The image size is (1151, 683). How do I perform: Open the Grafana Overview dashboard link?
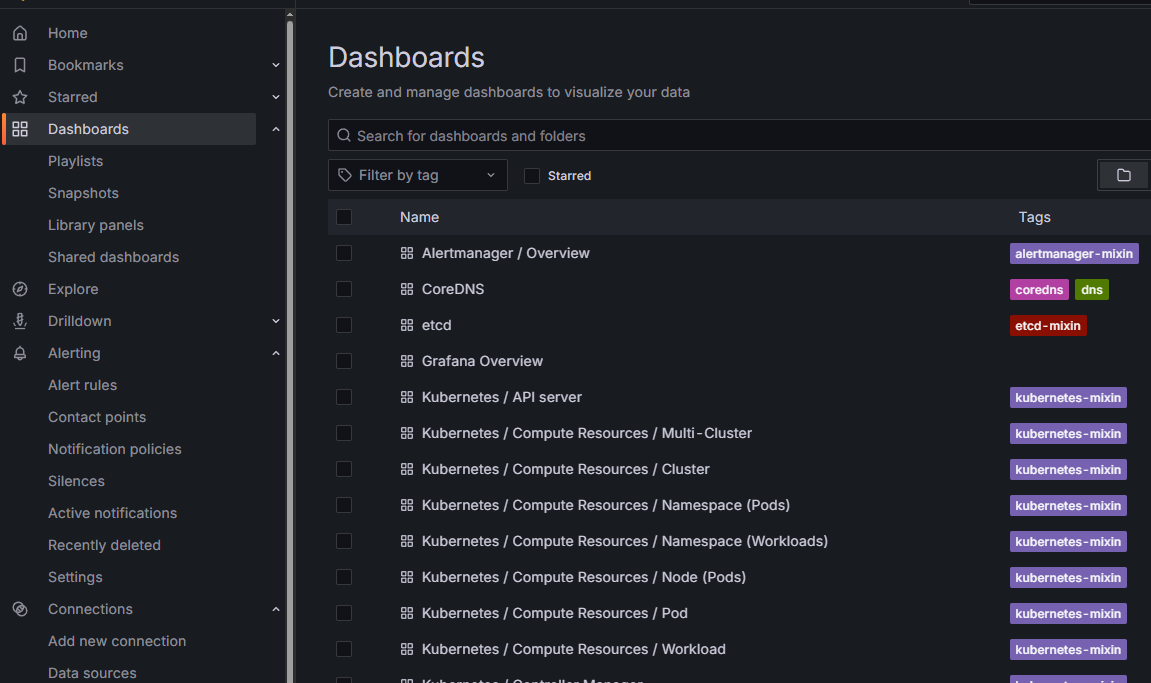coord(482,361)
